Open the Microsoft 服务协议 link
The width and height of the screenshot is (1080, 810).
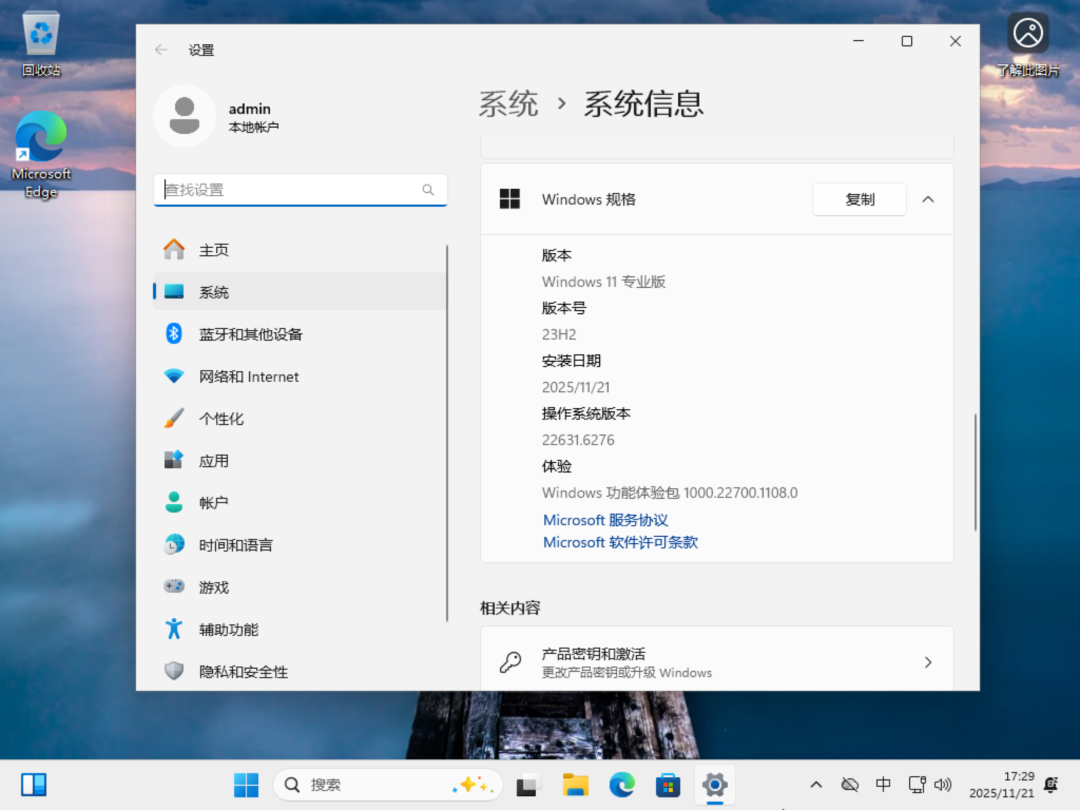(x=605, y=520)
